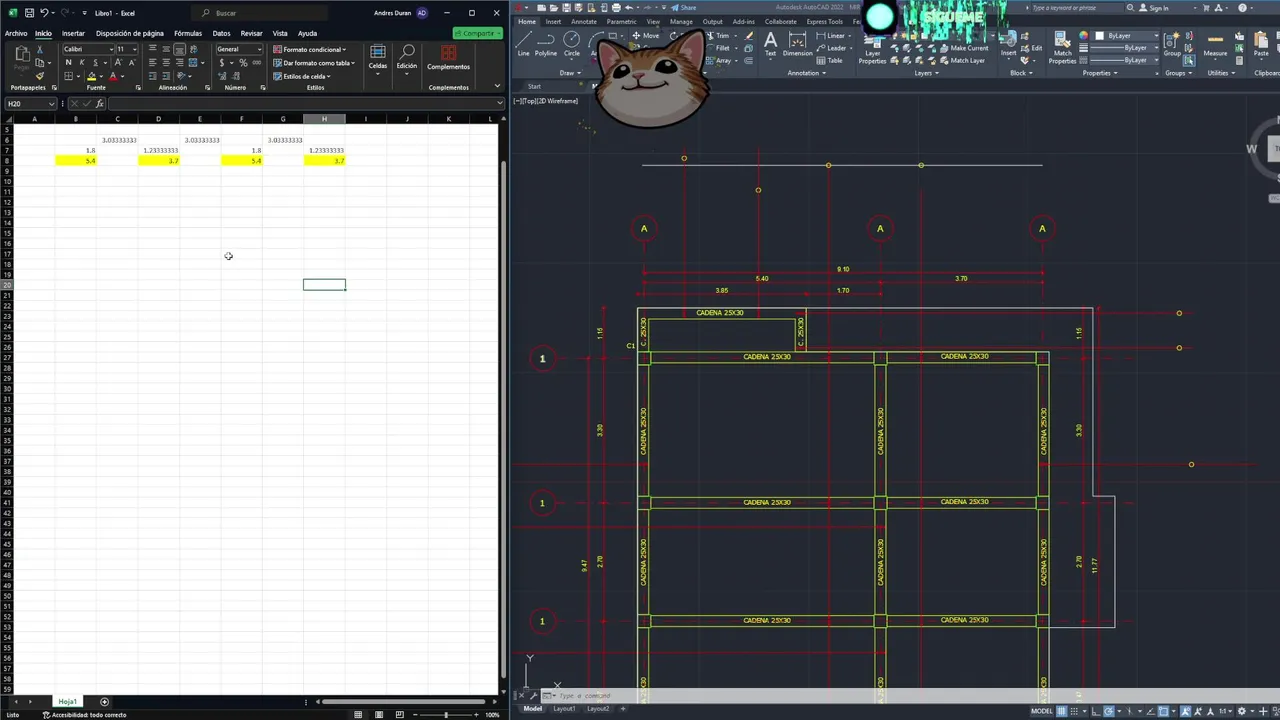Click the format painter brush in Portapapeles
The image size is (1280, 720).
(40, 76)
